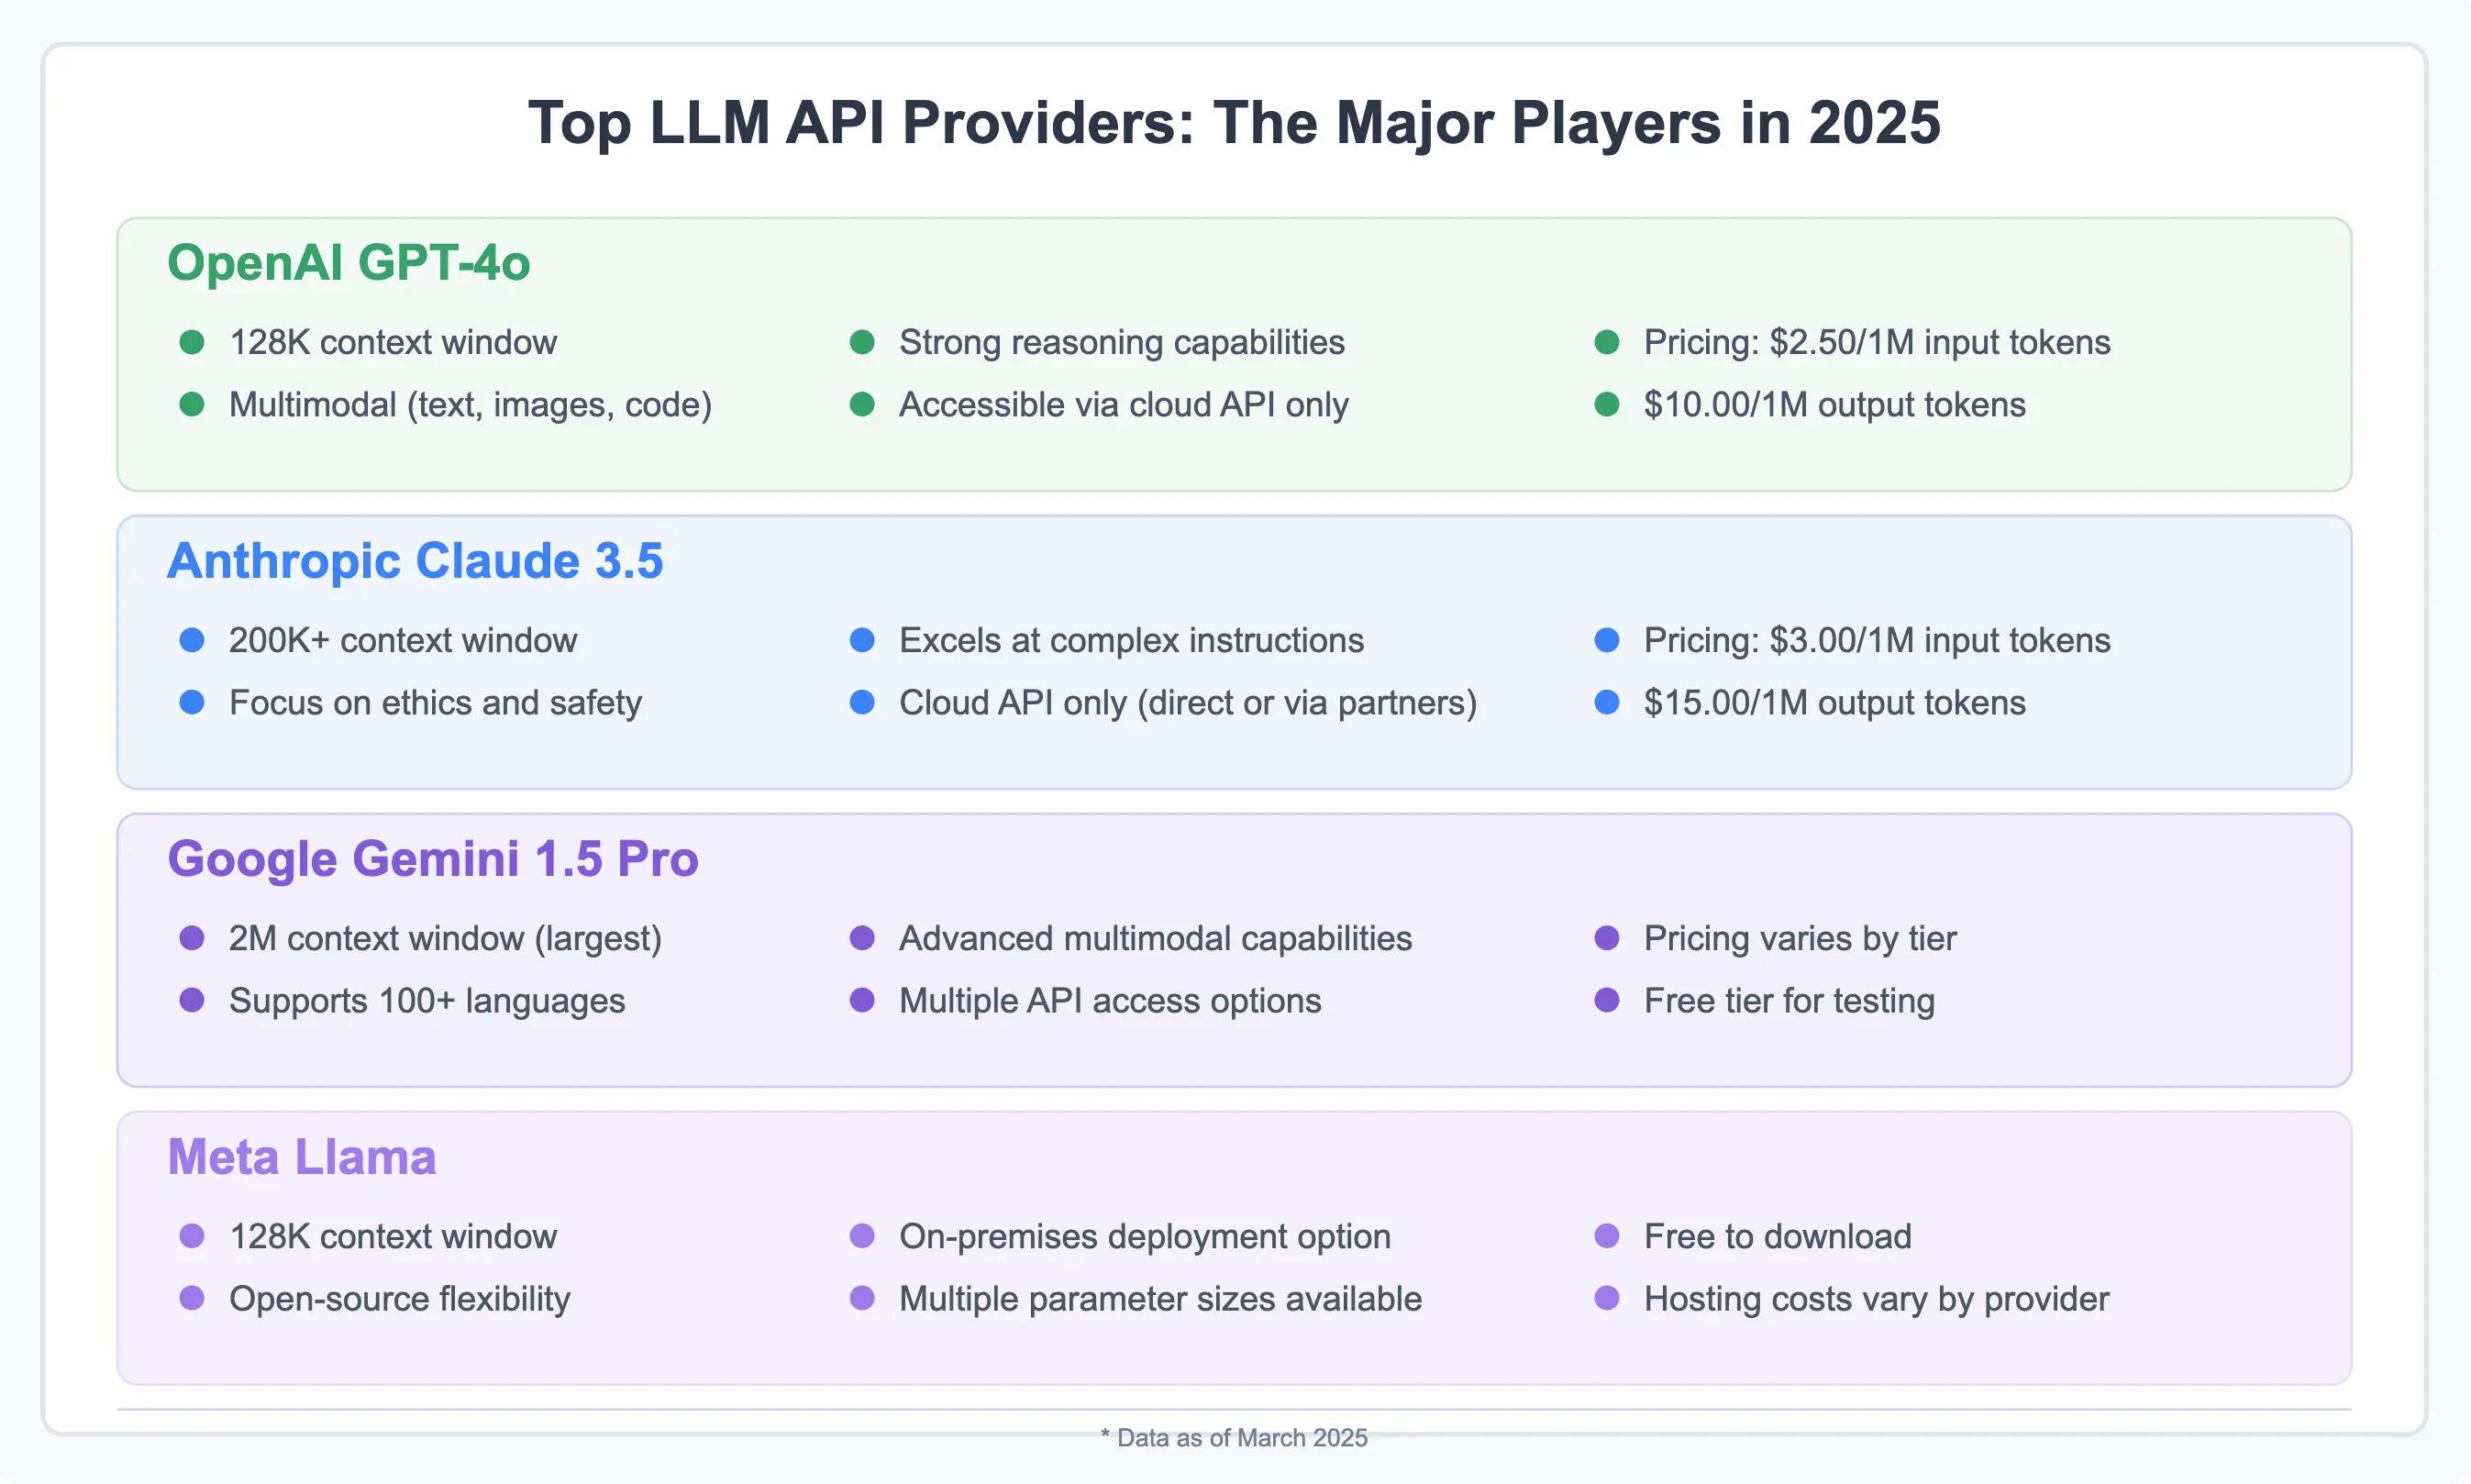Click "Excels at complex instructions" text
2471x1484 pixels.
click(x=1131, y=640)
